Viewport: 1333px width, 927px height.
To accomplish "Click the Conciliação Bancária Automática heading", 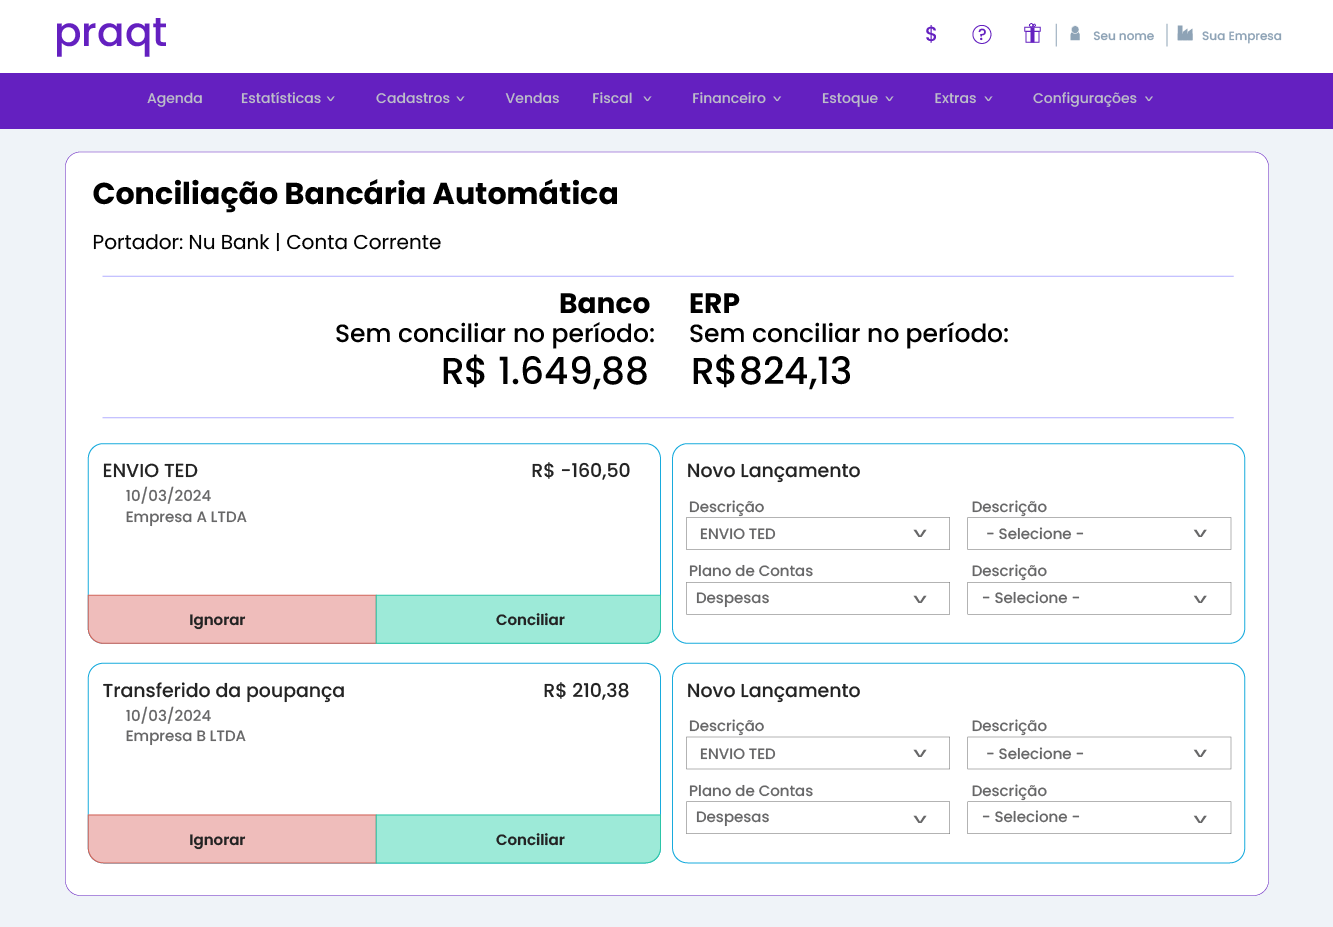I will (355, 193).
